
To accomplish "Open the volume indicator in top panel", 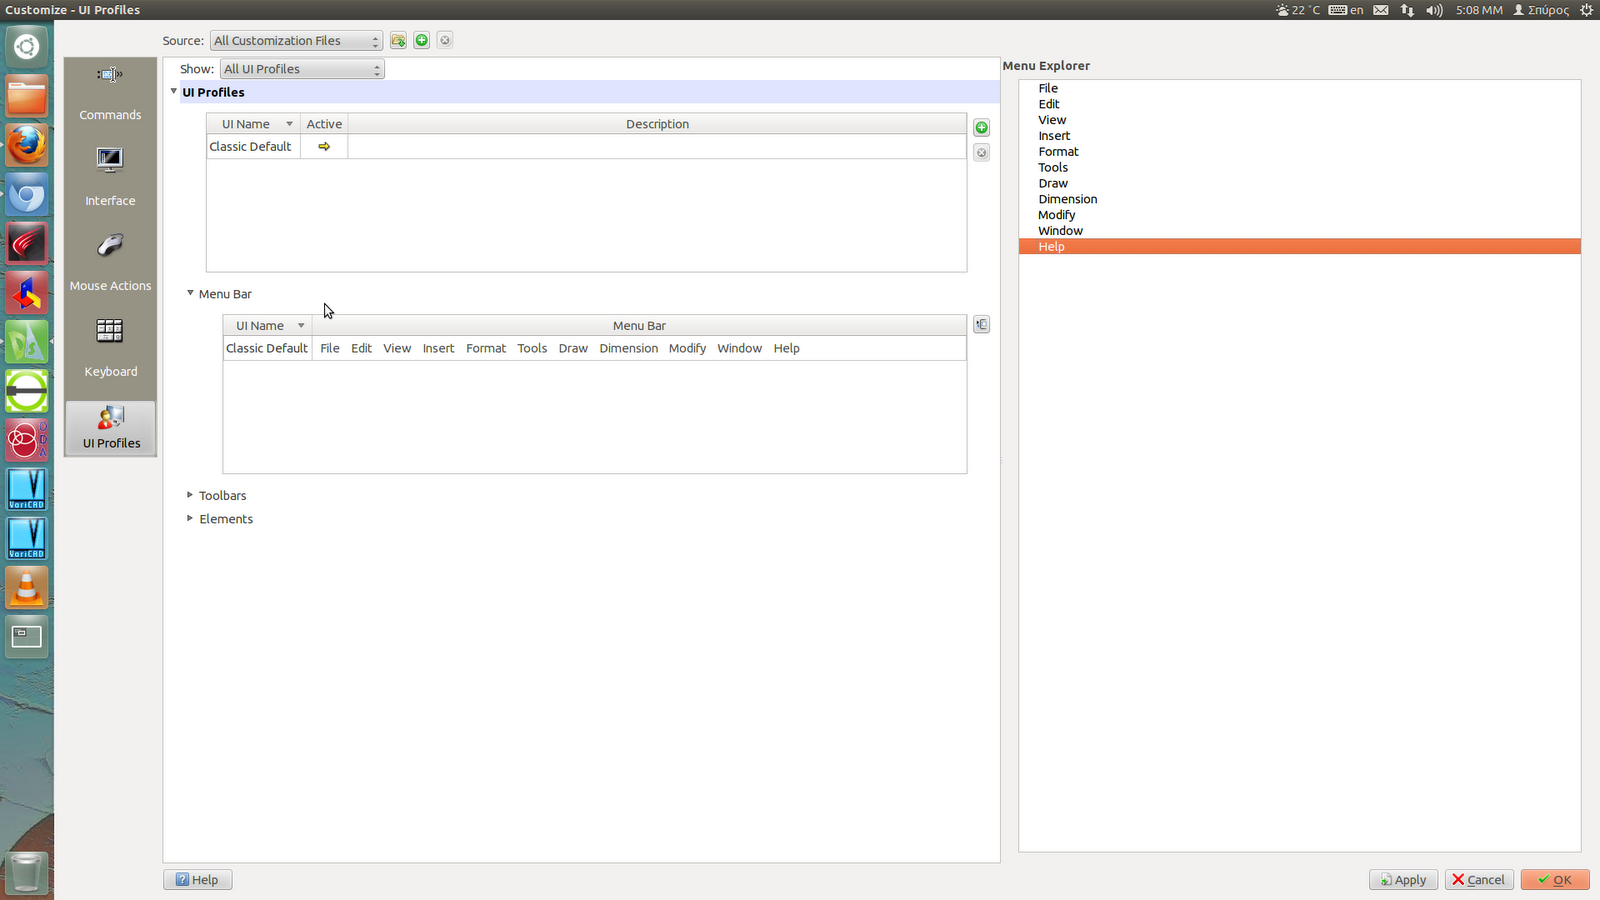I will [x=1434, y=10].
